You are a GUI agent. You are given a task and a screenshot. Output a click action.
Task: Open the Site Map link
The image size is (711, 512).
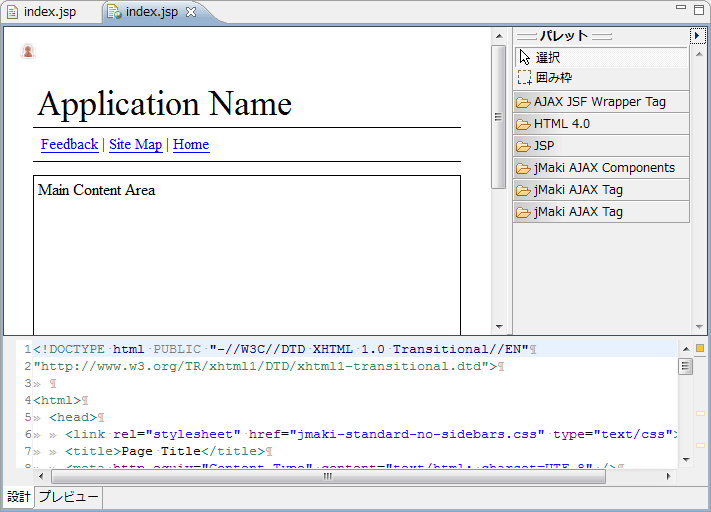click(x=136, y=144)
